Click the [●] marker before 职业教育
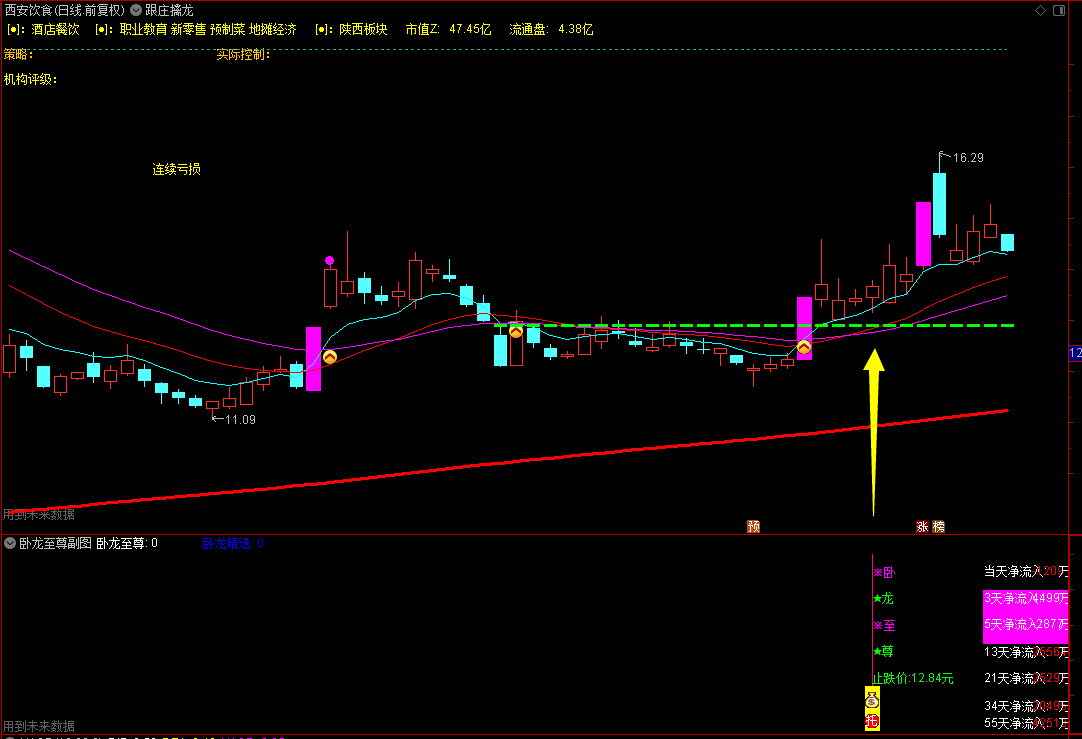The width and height of the screenshot is (1082, 739). point(104,30)
